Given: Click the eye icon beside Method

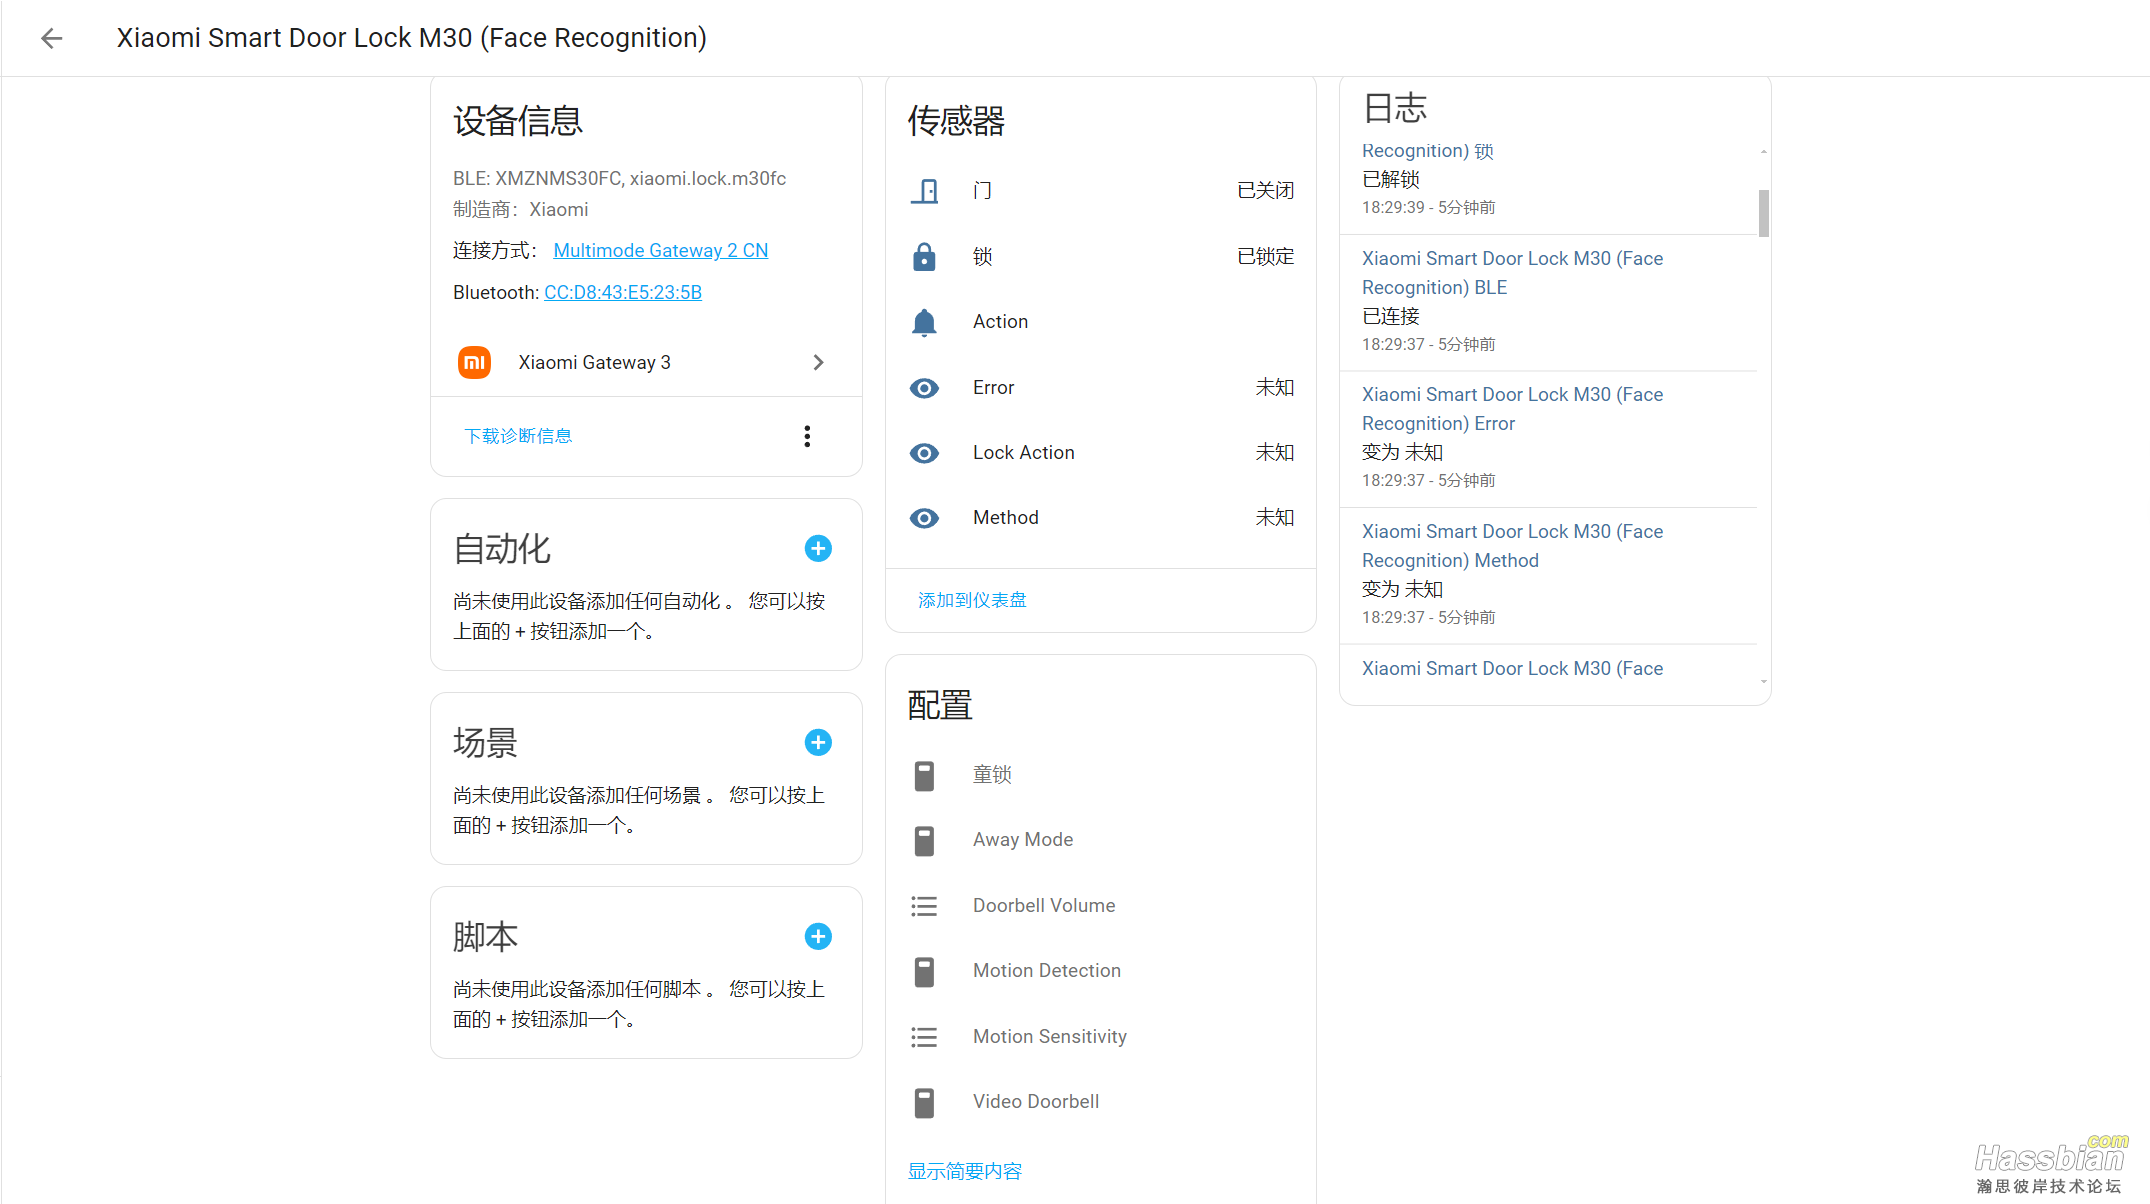Looking at the screenshot, I should point(924,518).
